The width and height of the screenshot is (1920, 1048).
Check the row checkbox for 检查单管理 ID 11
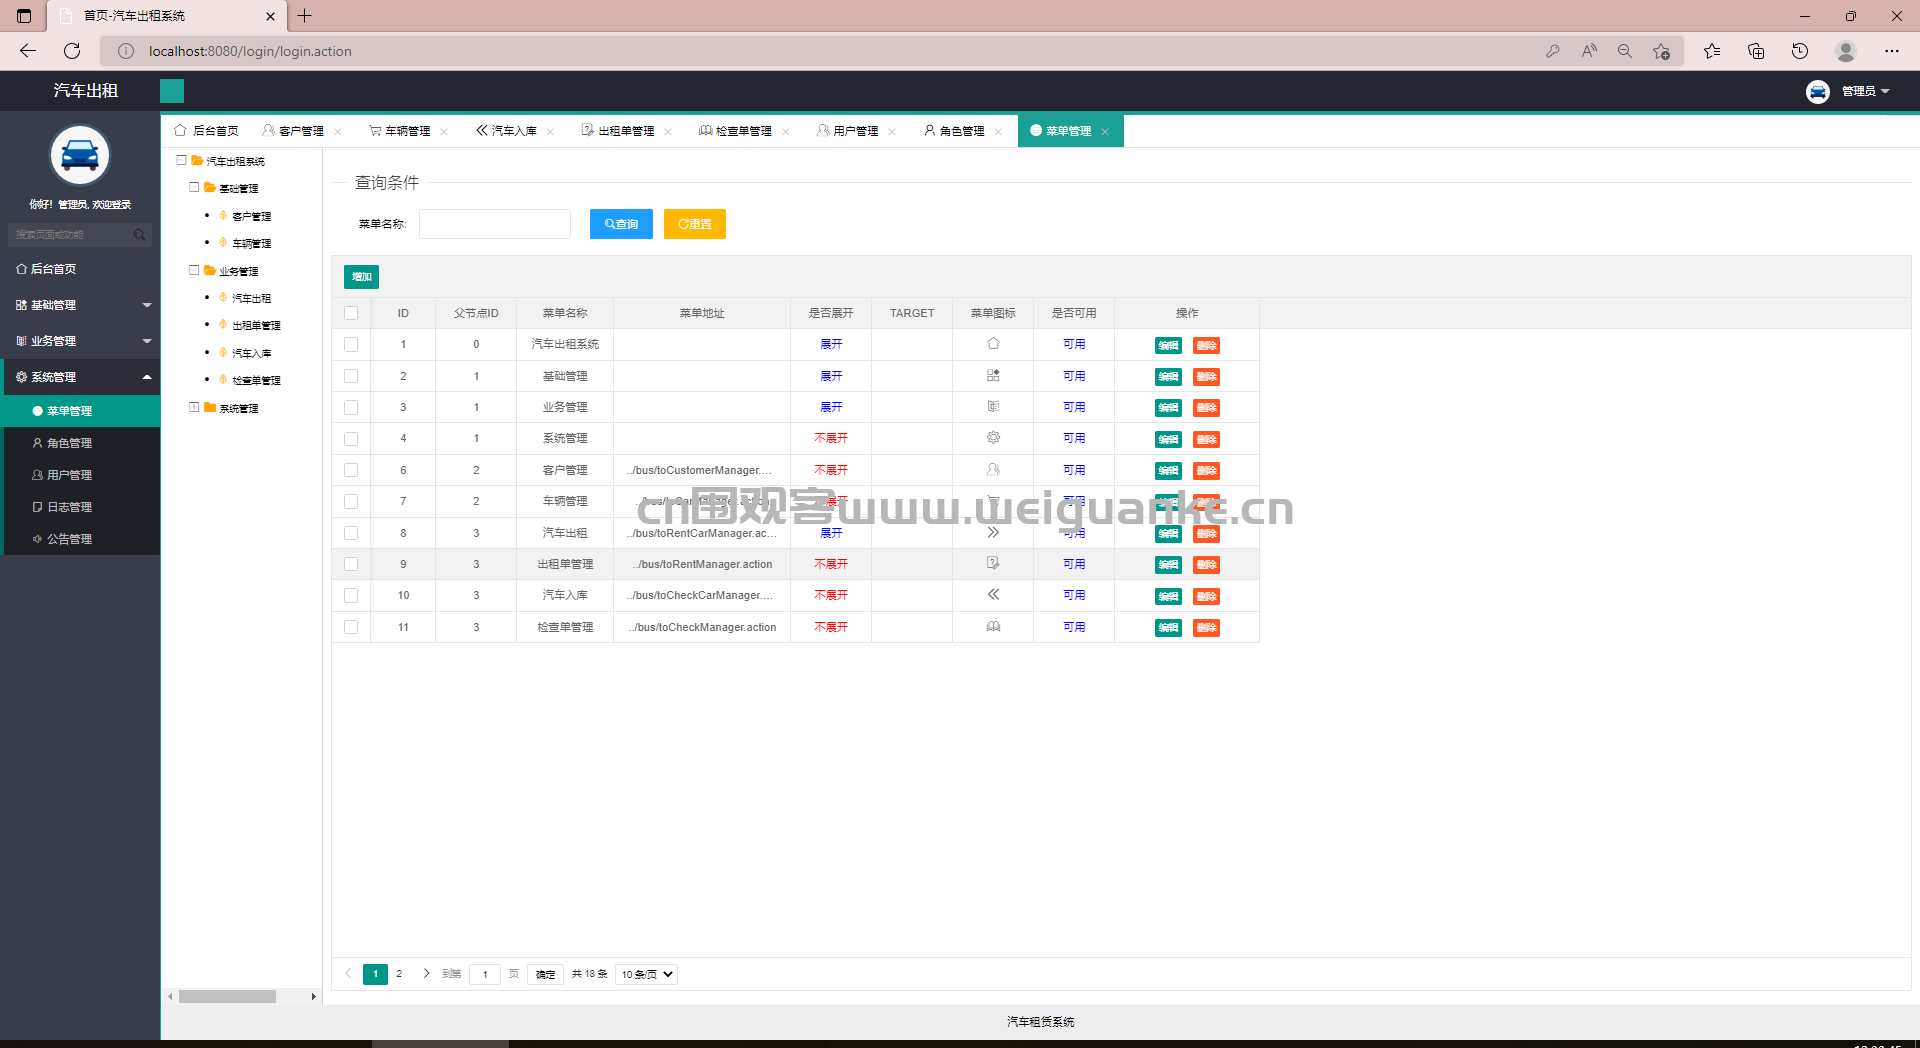[351, 627]
